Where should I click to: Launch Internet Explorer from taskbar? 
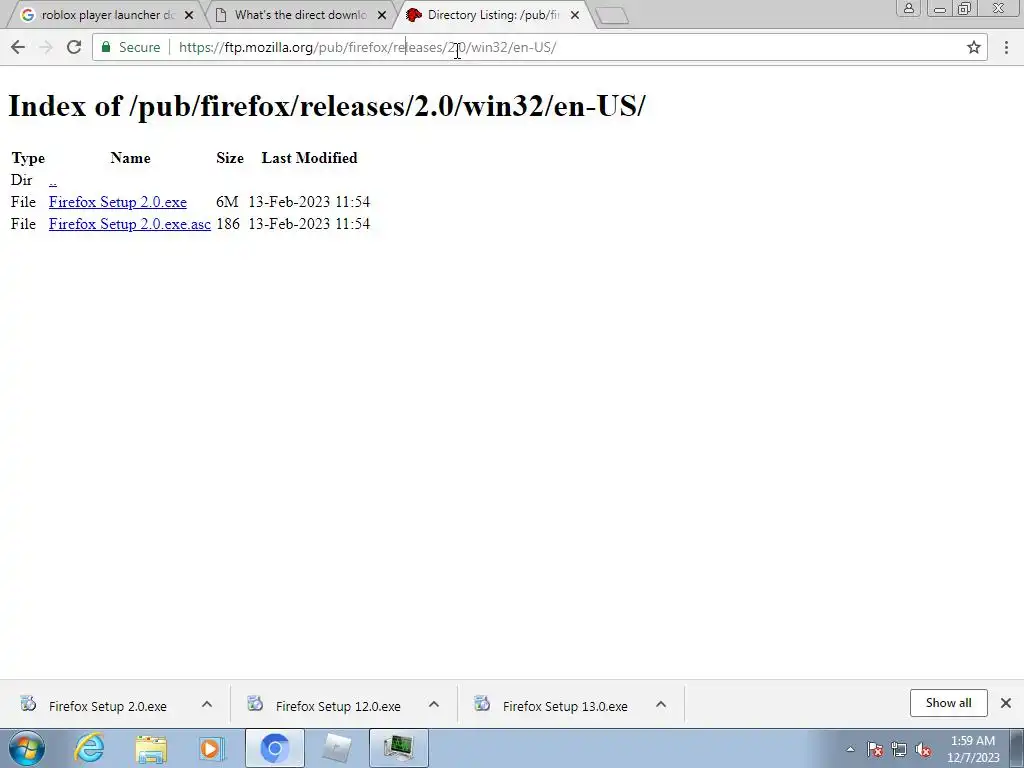coord(89,748)
